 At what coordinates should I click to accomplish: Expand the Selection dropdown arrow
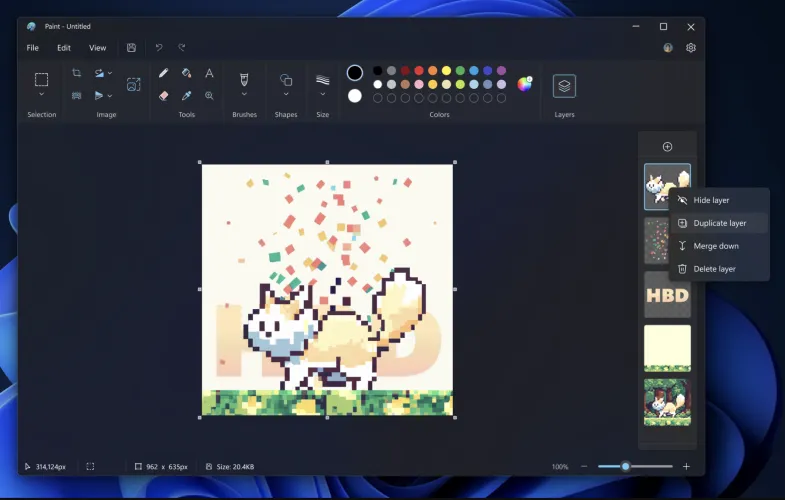(42, 95)
